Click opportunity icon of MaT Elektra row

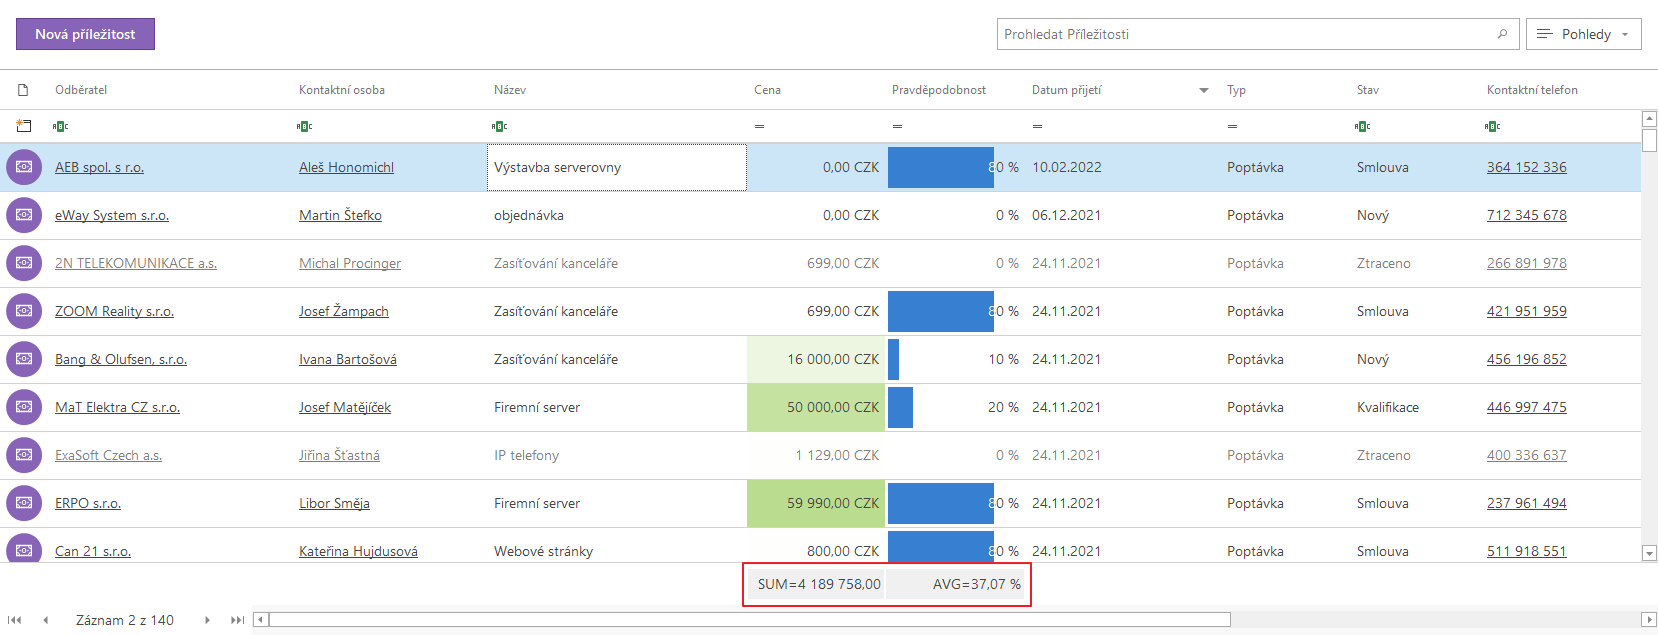click(24, 407)
